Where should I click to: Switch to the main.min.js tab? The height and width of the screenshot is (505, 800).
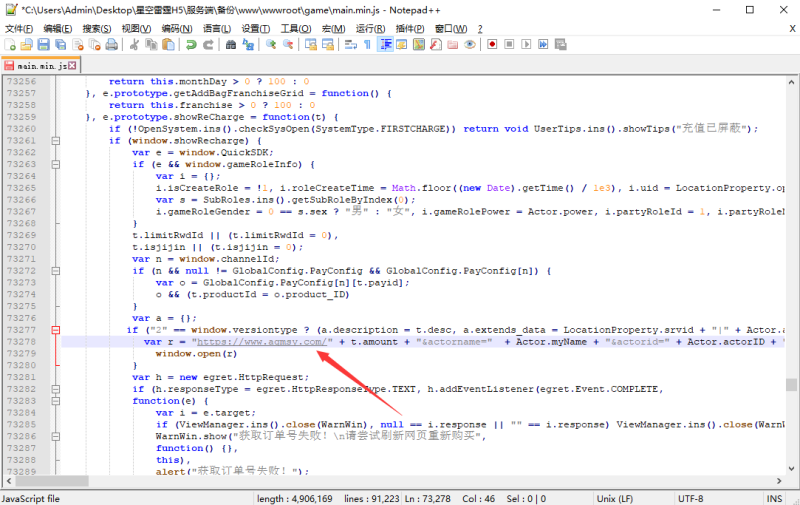40,66
